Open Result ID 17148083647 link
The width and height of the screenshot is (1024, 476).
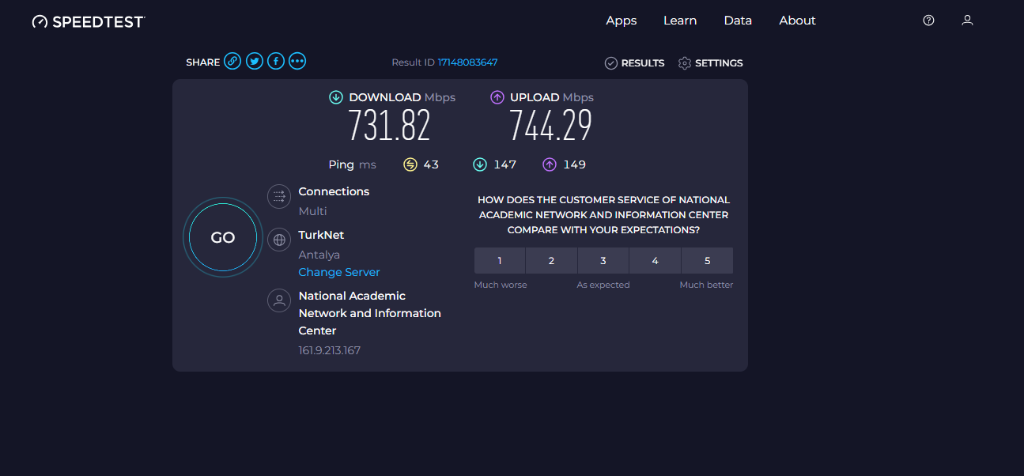pyautogui.click(x=468, y=63)
